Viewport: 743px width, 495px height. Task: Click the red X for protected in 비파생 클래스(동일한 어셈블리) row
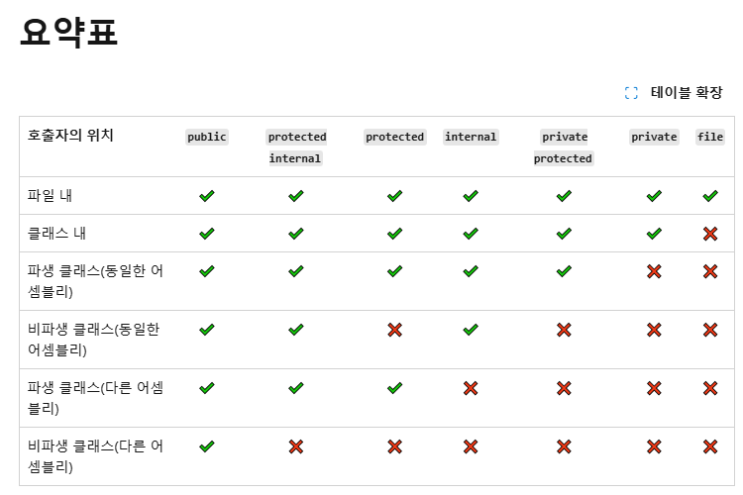coord(394,330)
